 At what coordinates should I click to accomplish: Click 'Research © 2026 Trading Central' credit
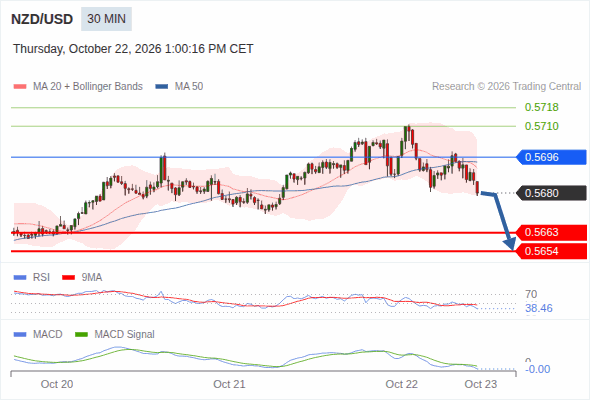[506, 87]
